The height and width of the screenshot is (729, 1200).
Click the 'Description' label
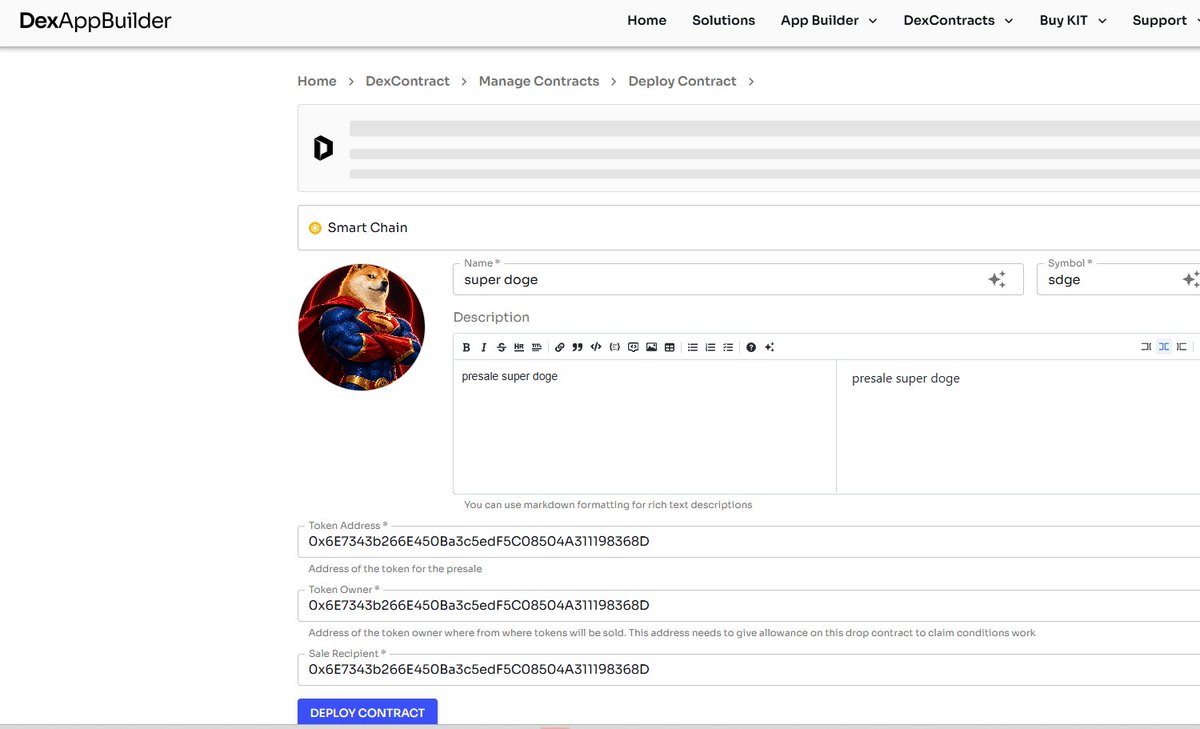[x=491, y=317]
